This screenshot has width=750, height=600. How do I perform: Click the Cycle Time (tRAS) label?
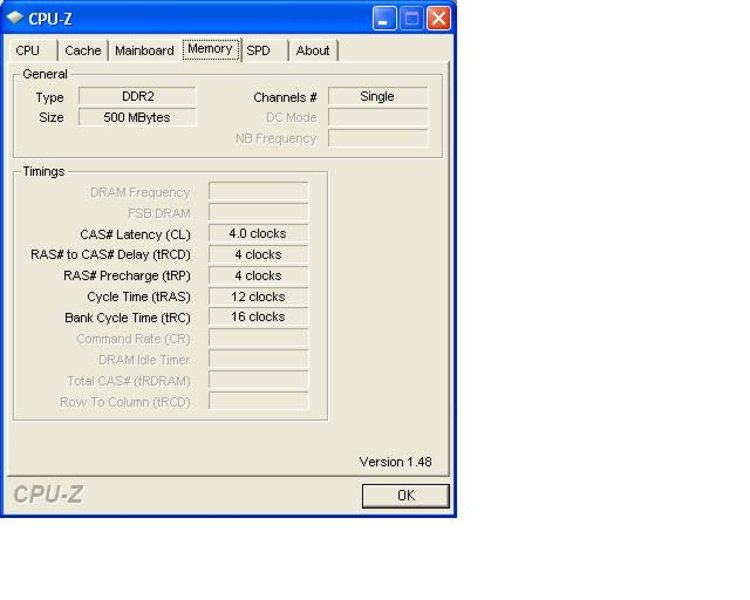[x=139, y=297]
